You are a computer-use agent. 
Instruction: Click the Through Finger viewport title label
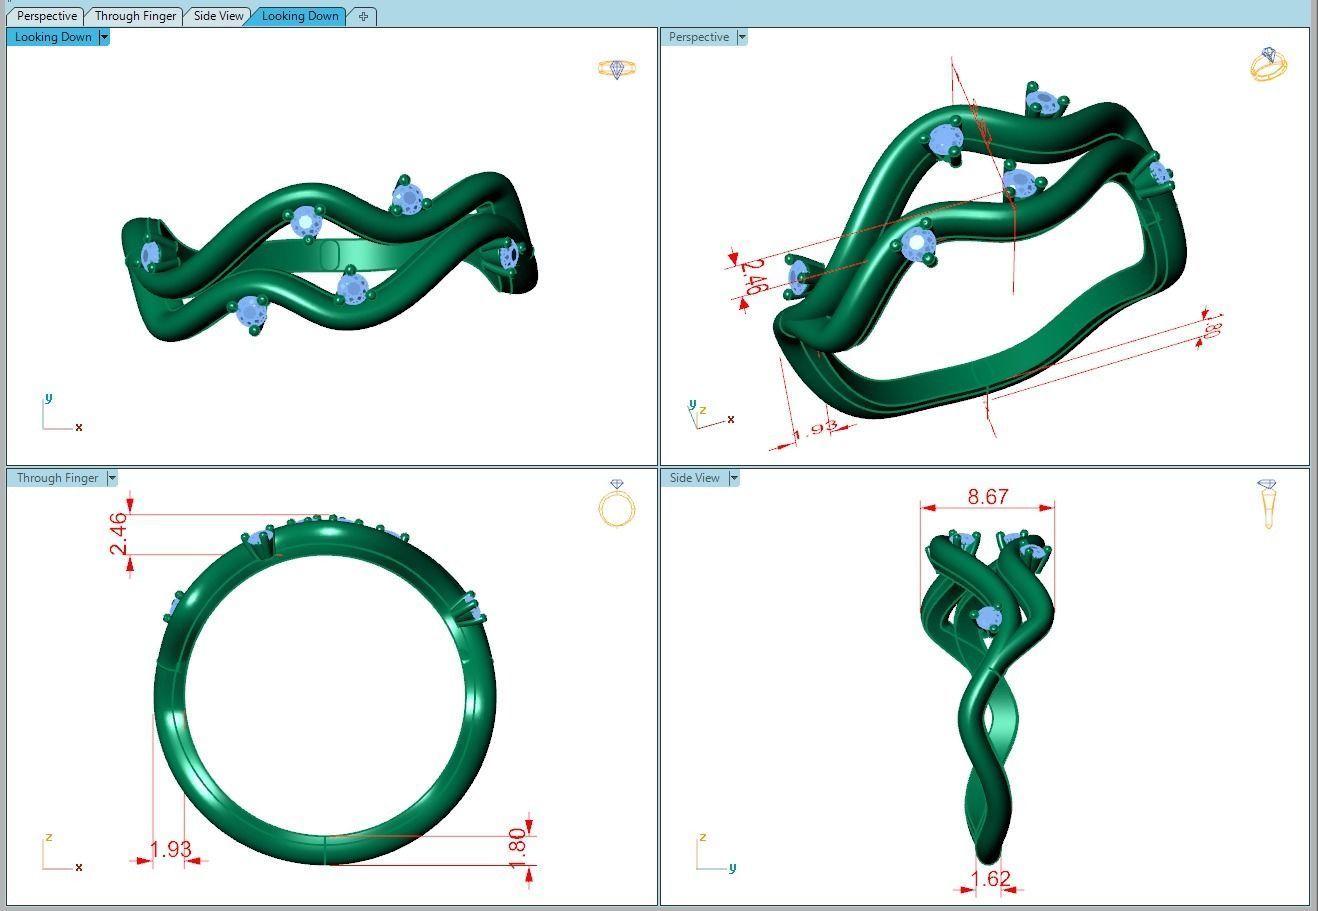click(57, 478)
